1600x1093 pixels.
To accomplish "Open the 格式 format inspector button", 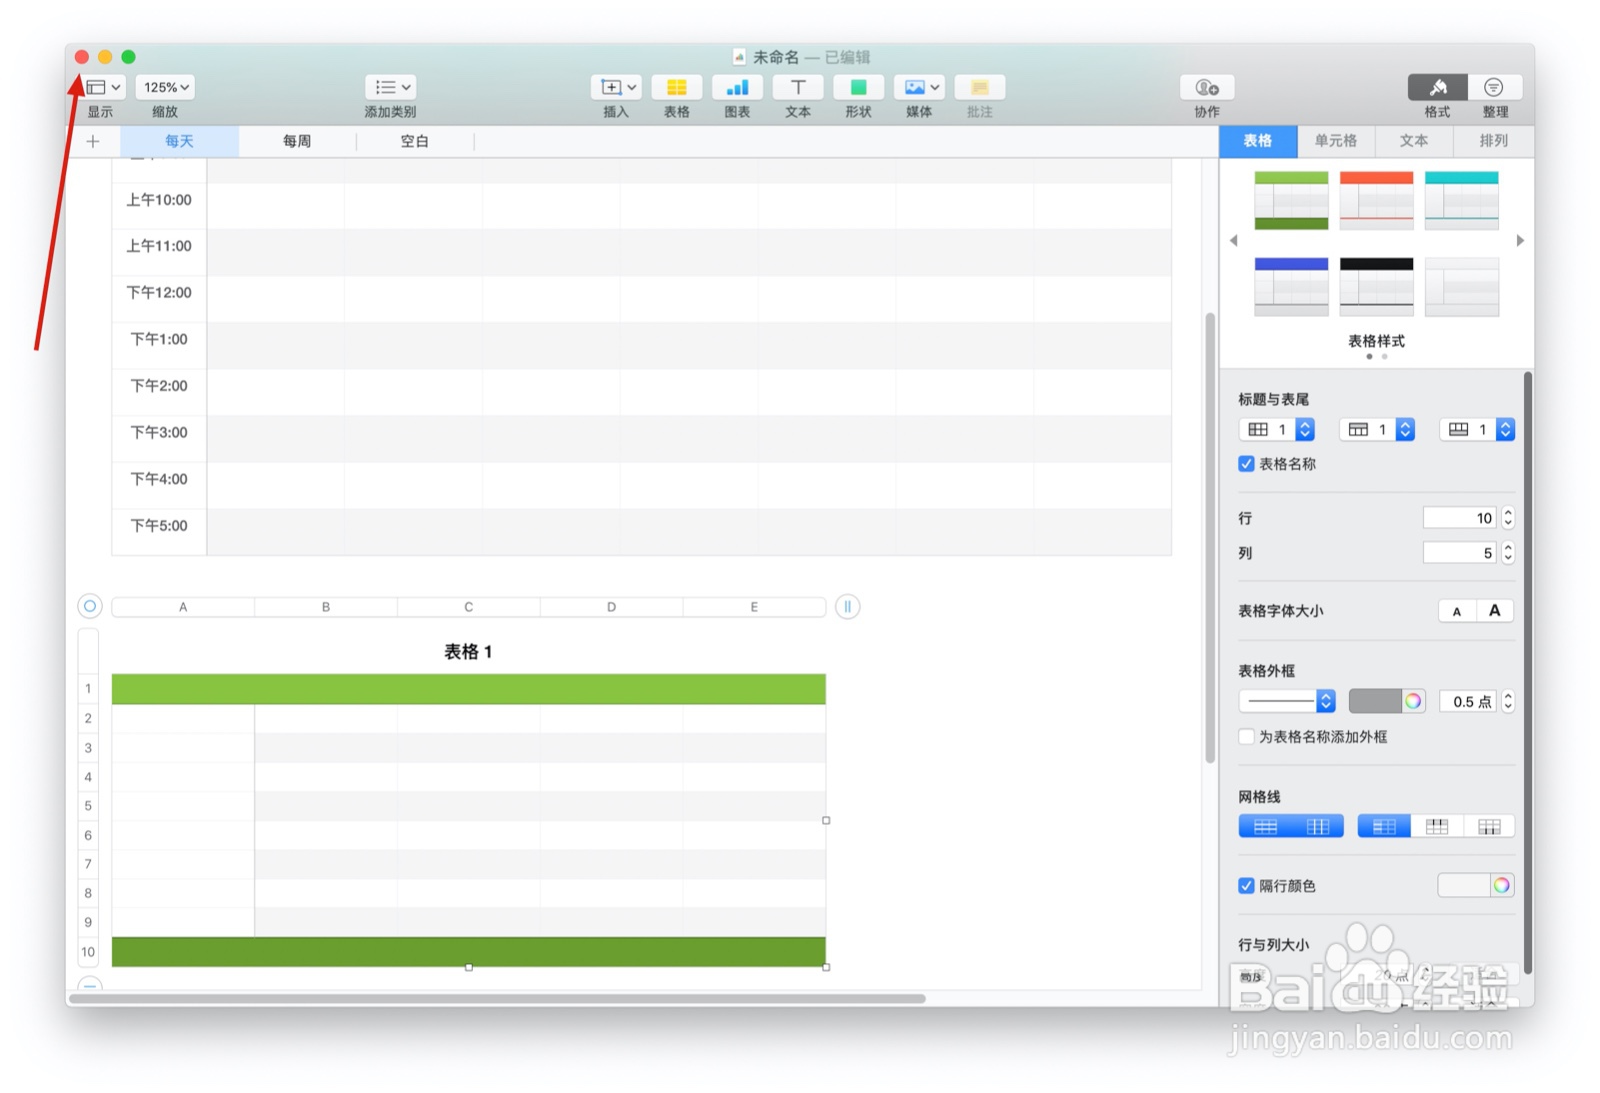I will coord(1437,87).
